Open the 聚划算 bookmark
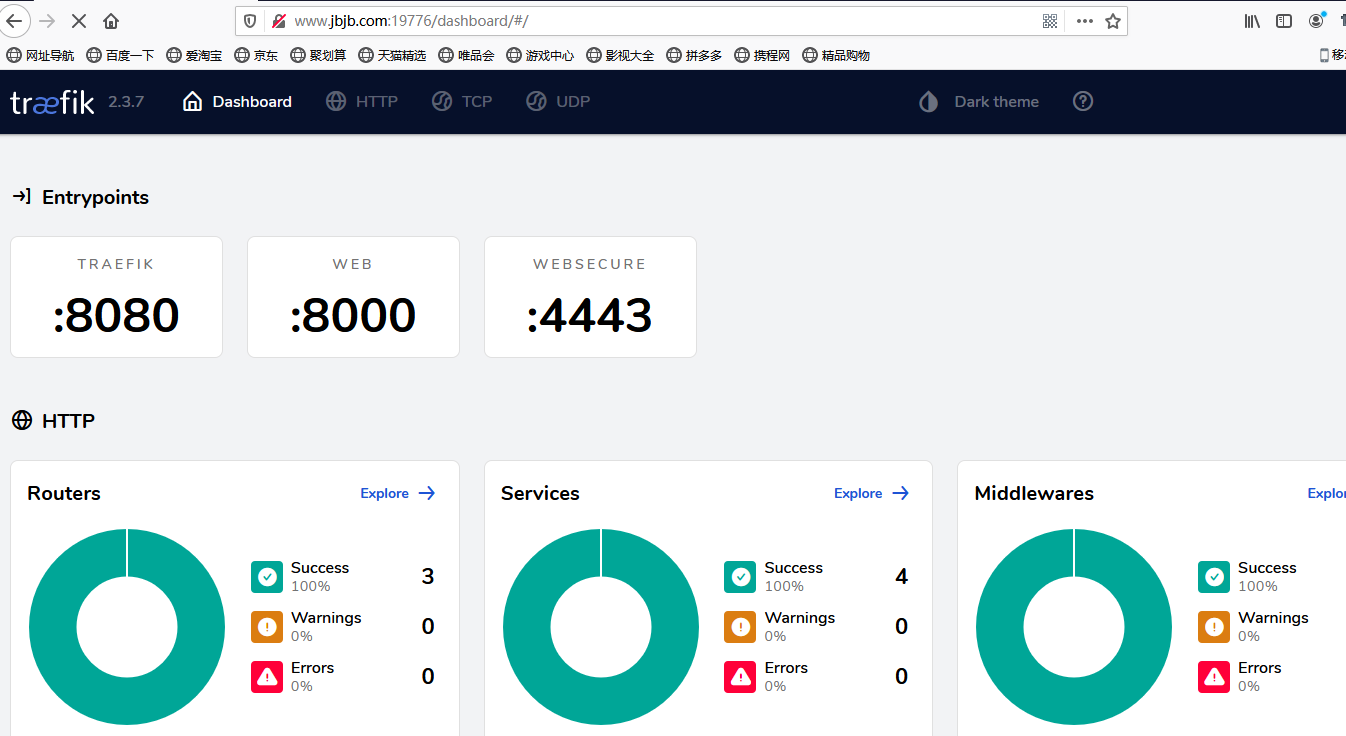The image size is (1346, 736). tap(318, 56)
